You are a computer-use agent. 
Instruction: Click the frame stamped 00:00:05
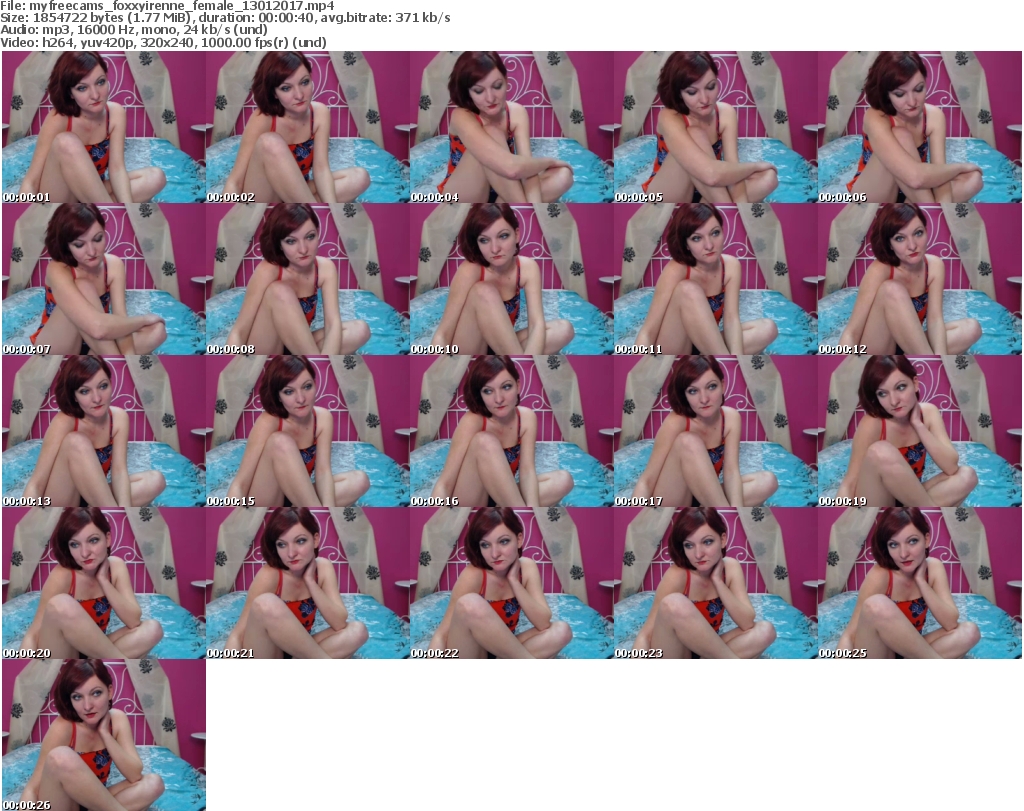click(x=715, y=127)
